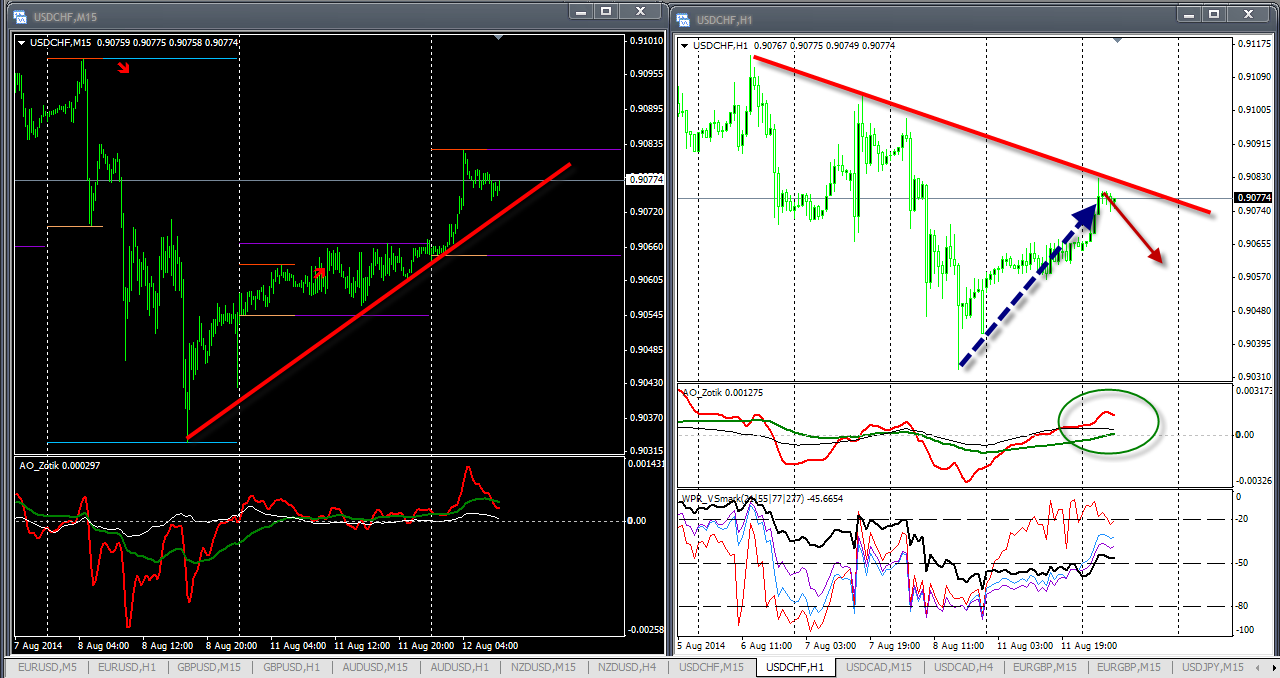
Task: Maximize the USDCHF,M15 chart window
Action: coord(607,11)
